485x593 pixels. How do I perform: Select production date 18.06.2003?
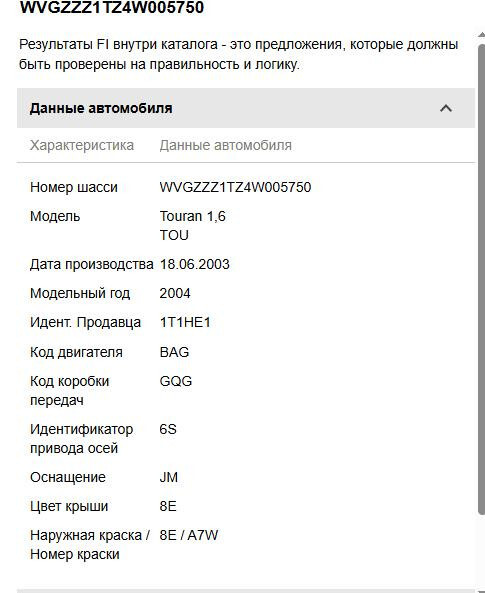(194, 264)
